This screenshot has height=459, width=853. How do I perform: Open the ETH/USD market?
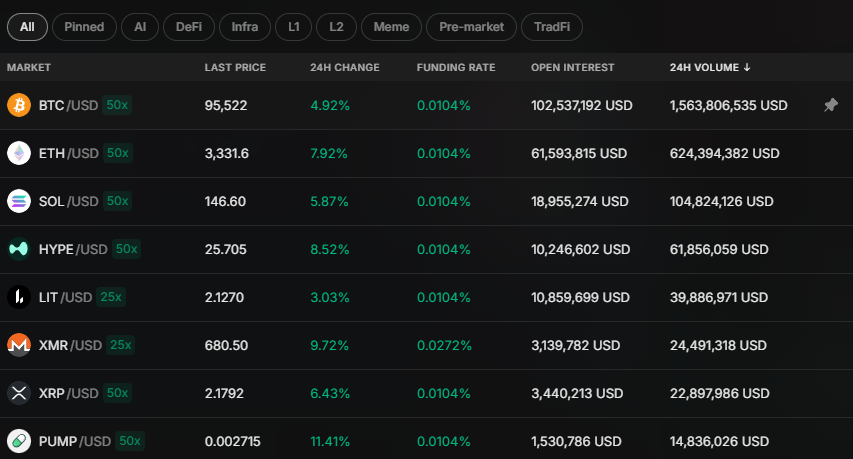pos(426,153)
